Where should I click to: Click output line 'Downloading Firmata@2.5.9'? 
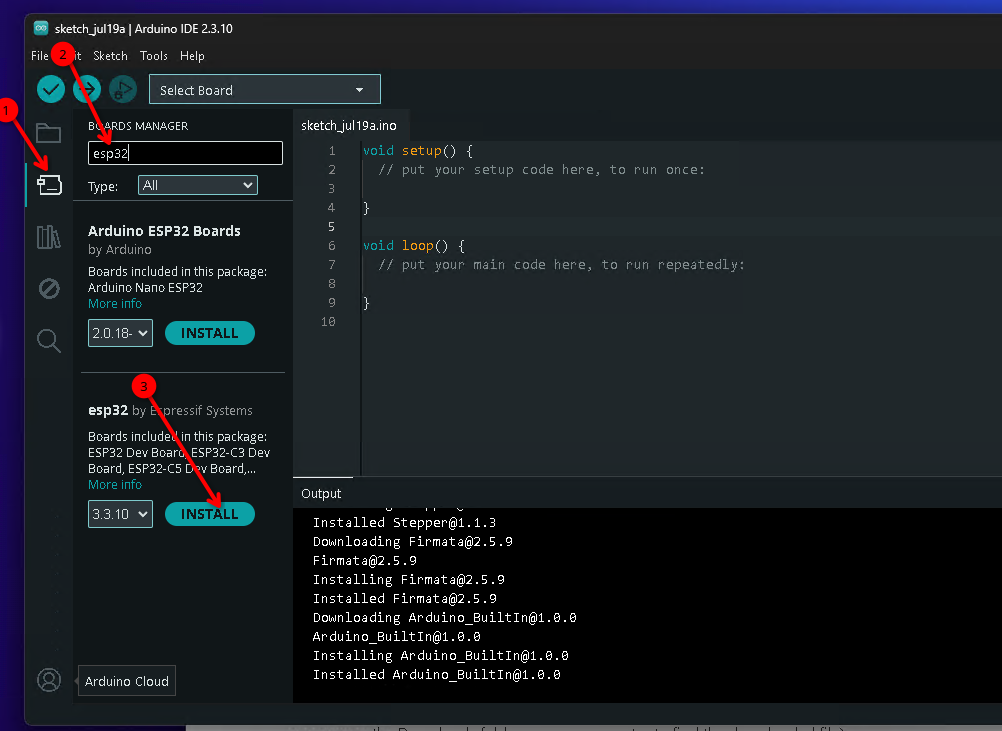(413, 542)
